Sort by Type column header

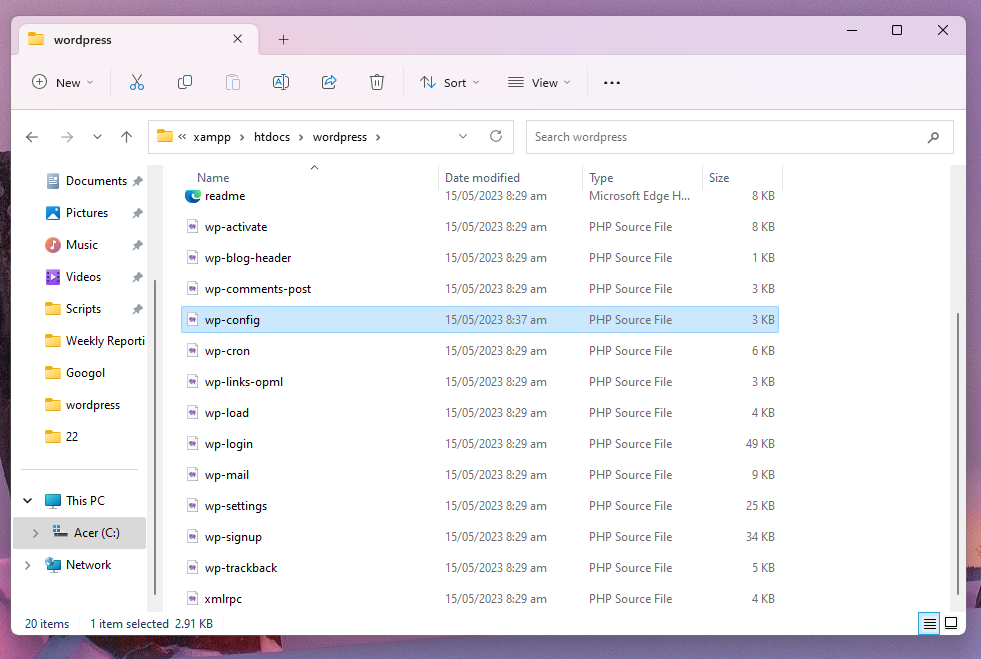[x=601, y=178]
